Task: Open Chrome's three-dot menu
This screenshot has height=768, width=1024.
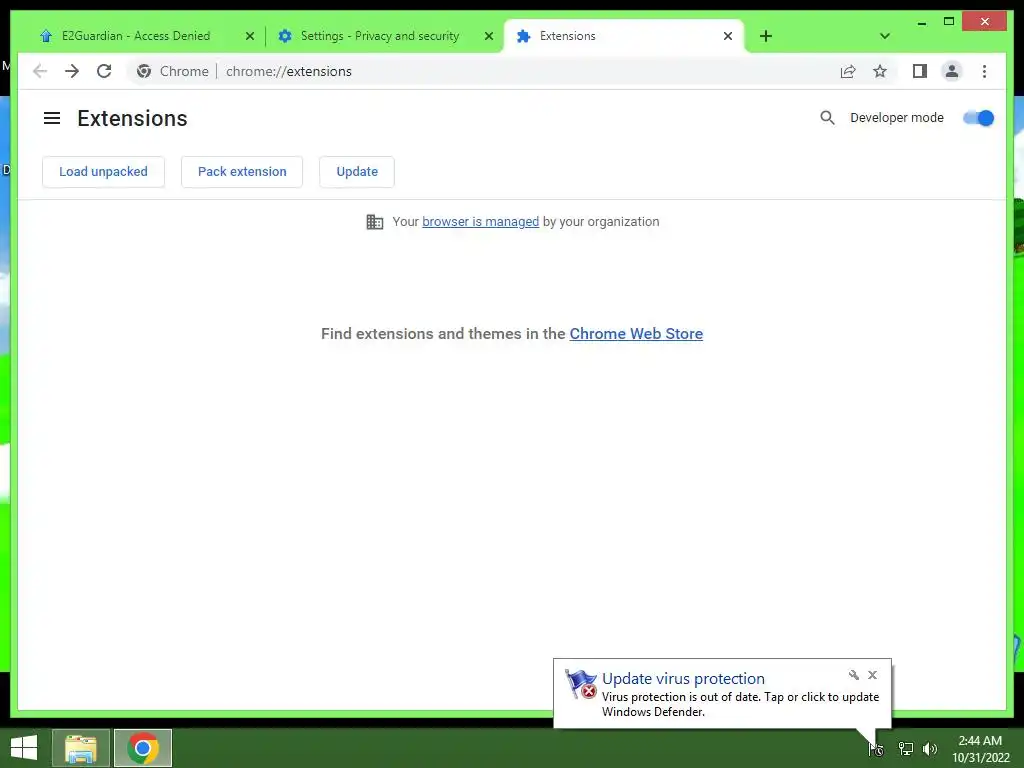Action: (x=984, y=71)
